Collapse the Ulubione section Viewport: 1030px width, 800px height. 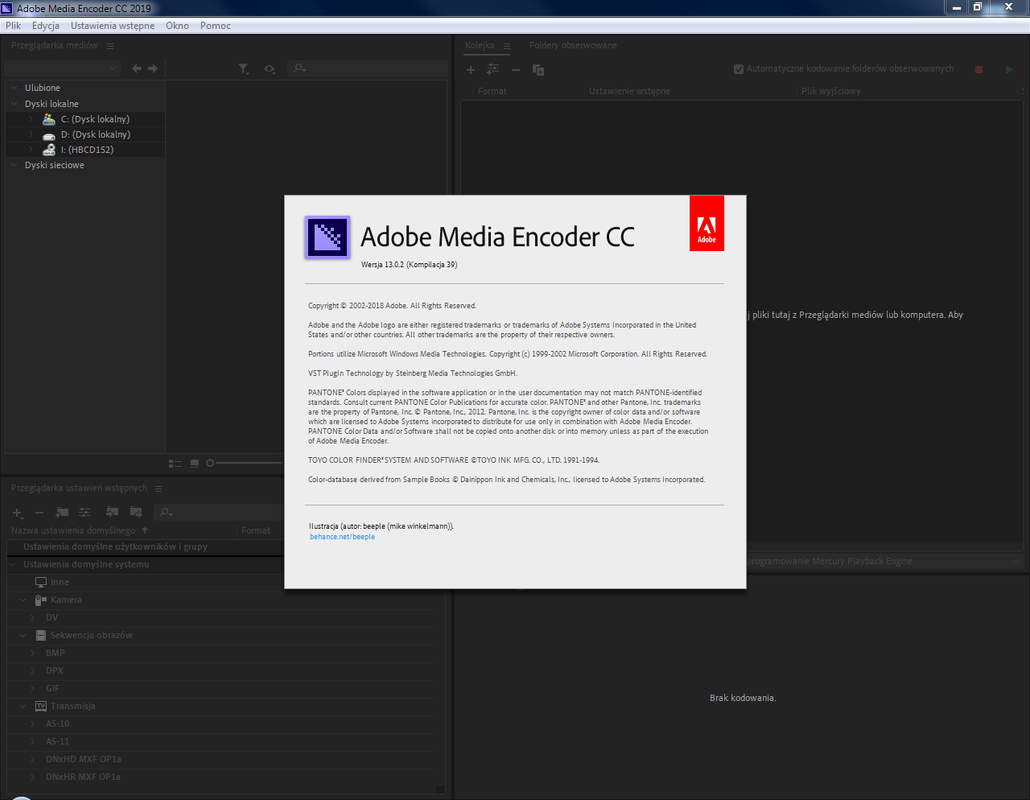click(14, 87)
